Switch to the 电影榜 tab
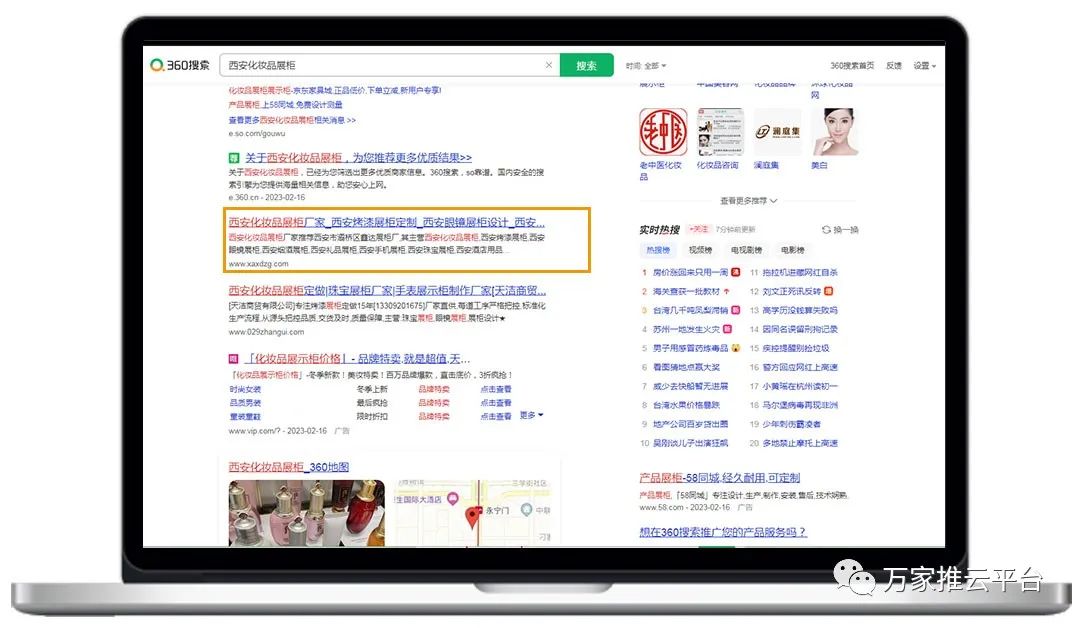The image size is (1080, 628). pos(792,250)
